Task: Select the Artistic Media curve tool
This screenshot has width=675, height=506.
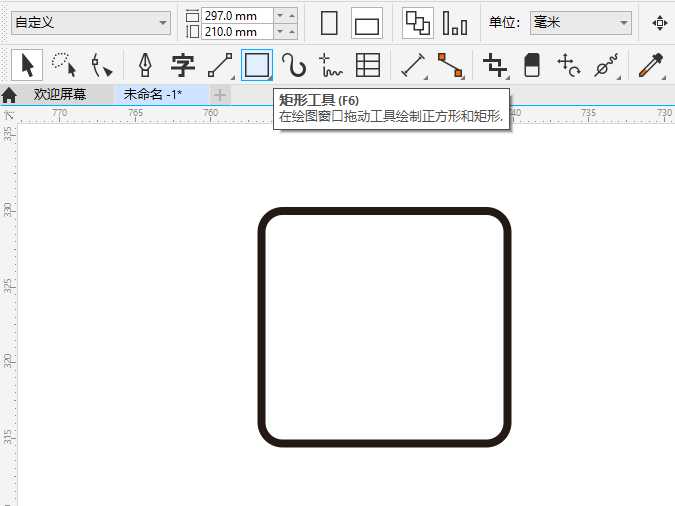Action: tap(294, 65)
